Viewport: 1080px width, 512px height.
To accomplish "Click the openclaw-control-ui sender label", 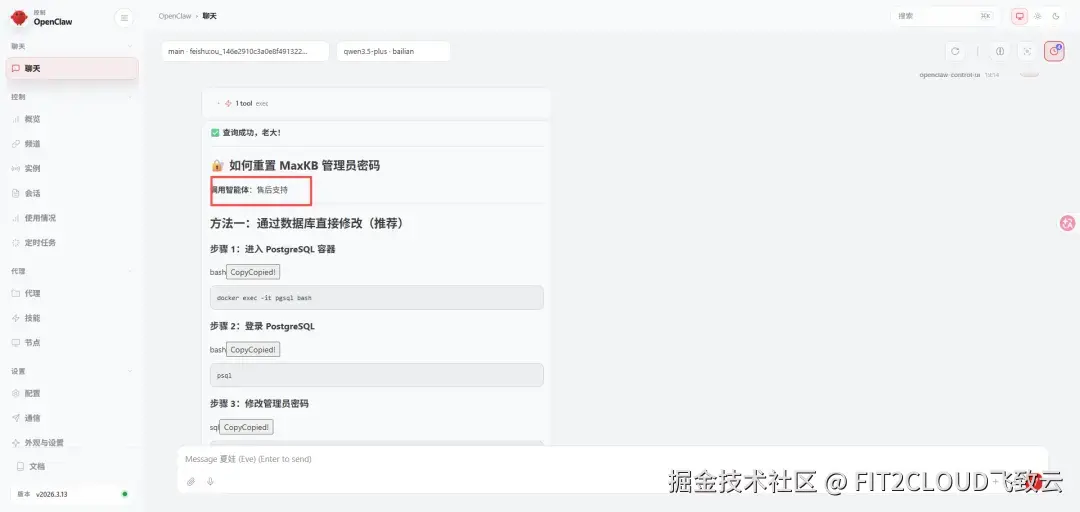I will [949, 74].
